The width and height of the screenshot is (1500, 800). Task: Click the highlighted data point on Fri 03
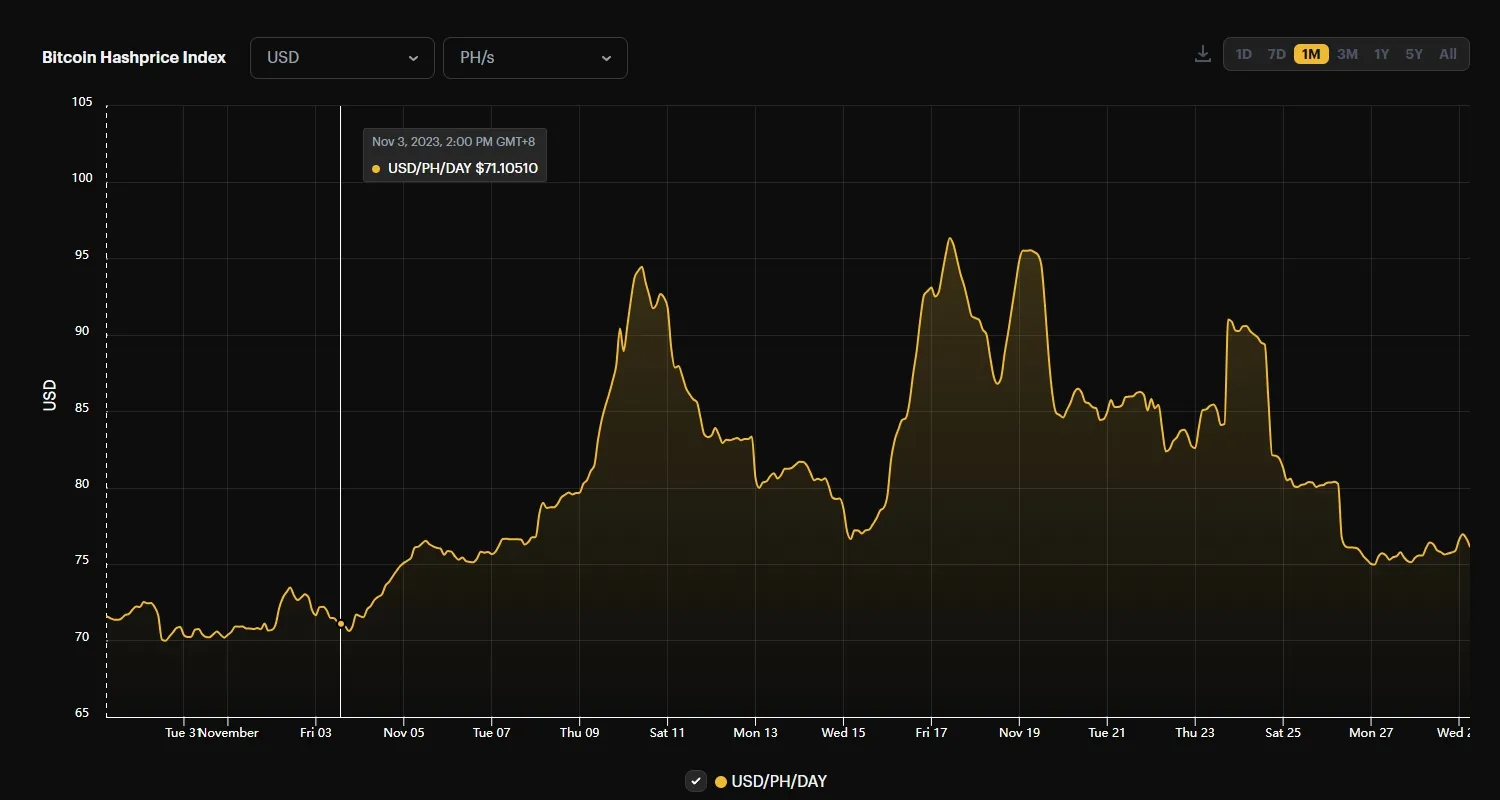coord(341,623)
